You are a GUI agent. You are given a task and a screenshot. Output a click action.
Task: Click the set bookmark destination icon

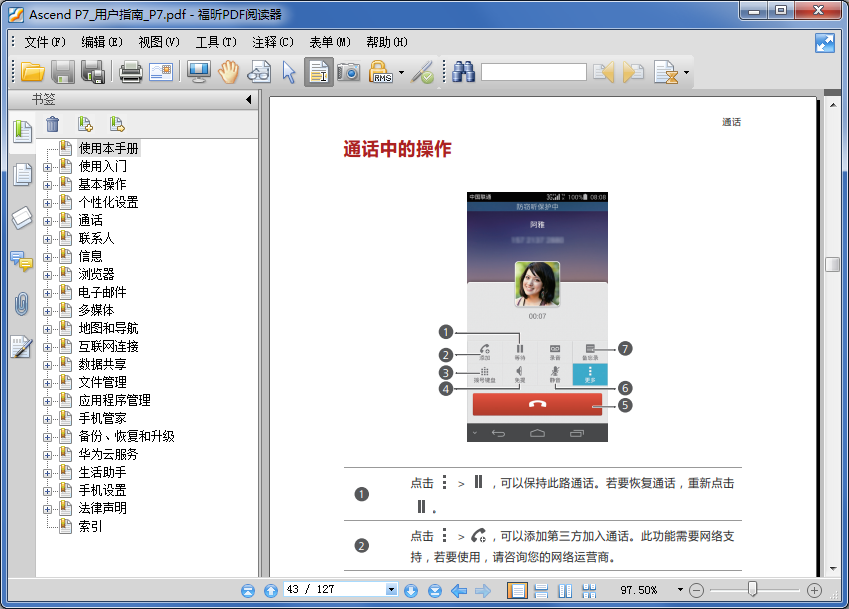tap(117, 124)
